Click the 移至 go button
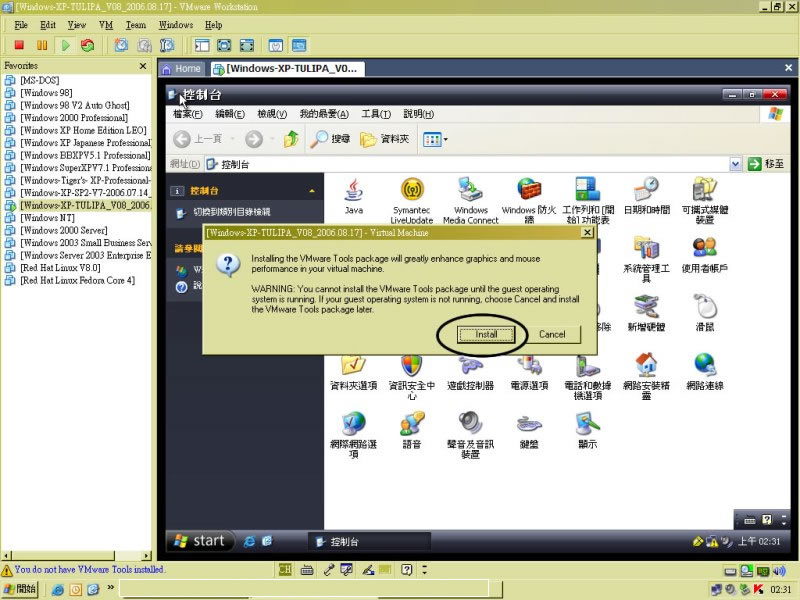Viewport: 800px width, 600px height. pyautogui.click(x=766, y=164)
